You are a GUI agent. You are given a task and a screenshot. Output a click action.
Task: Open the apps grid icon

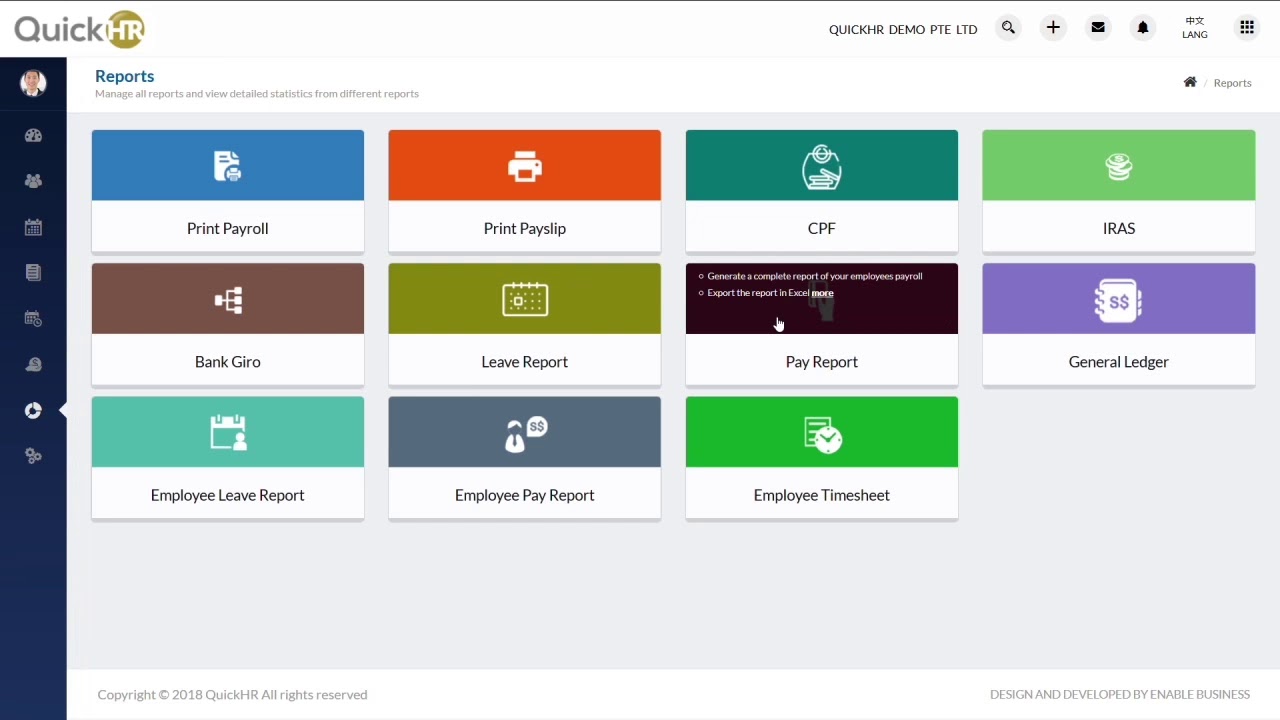tap(1247, 28)
